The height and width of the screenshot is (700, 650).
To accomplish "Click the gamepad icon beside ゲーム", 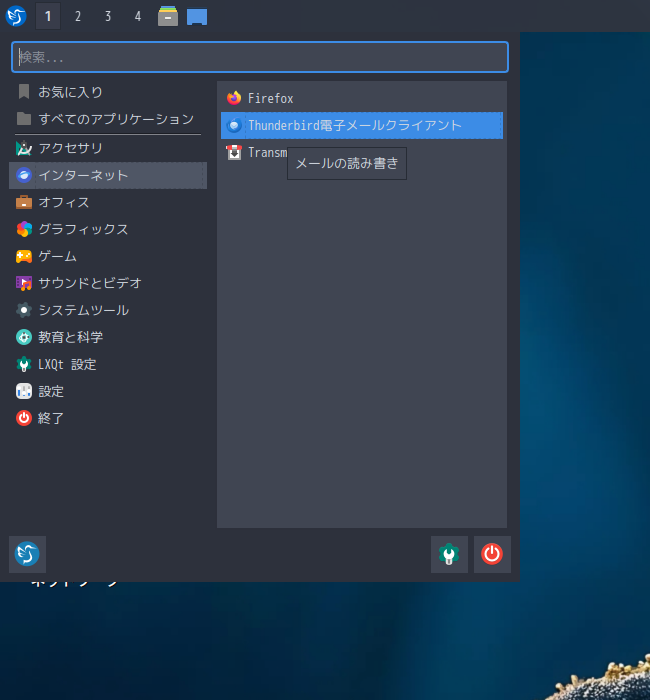I will pyautogui.click(x=24, y=256).
